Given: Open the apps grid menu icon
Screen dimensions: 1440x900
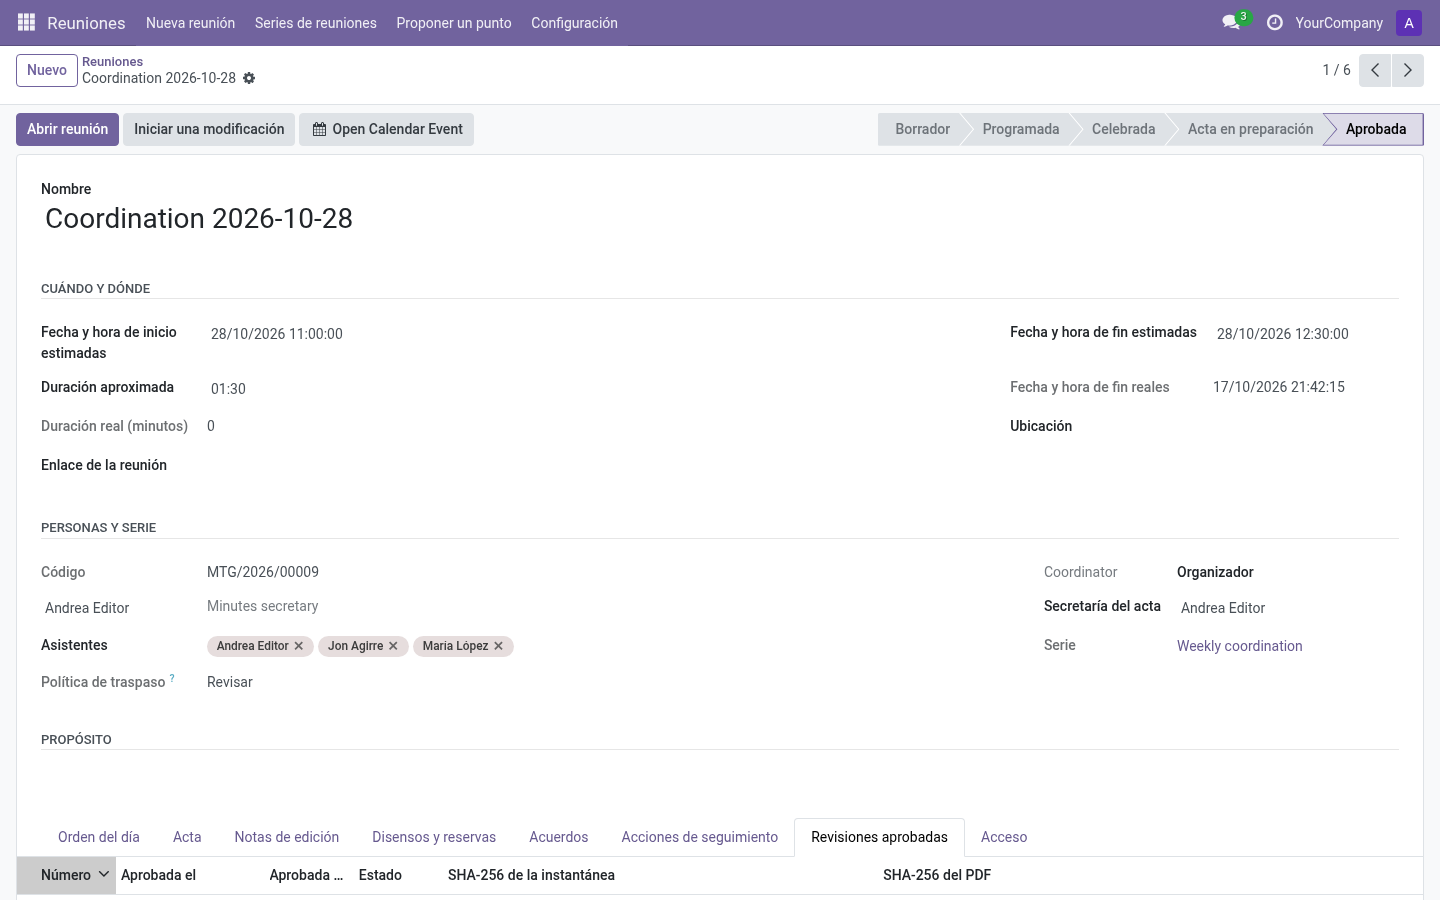Looking at the screenshot, I should [27, 22].
